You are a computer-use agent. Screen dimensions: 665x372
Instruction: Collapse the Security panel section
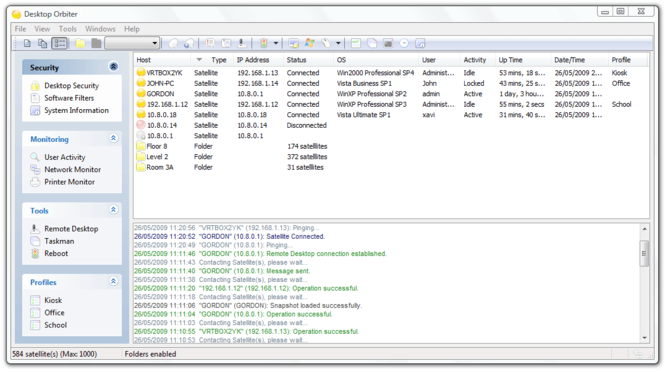113,67
